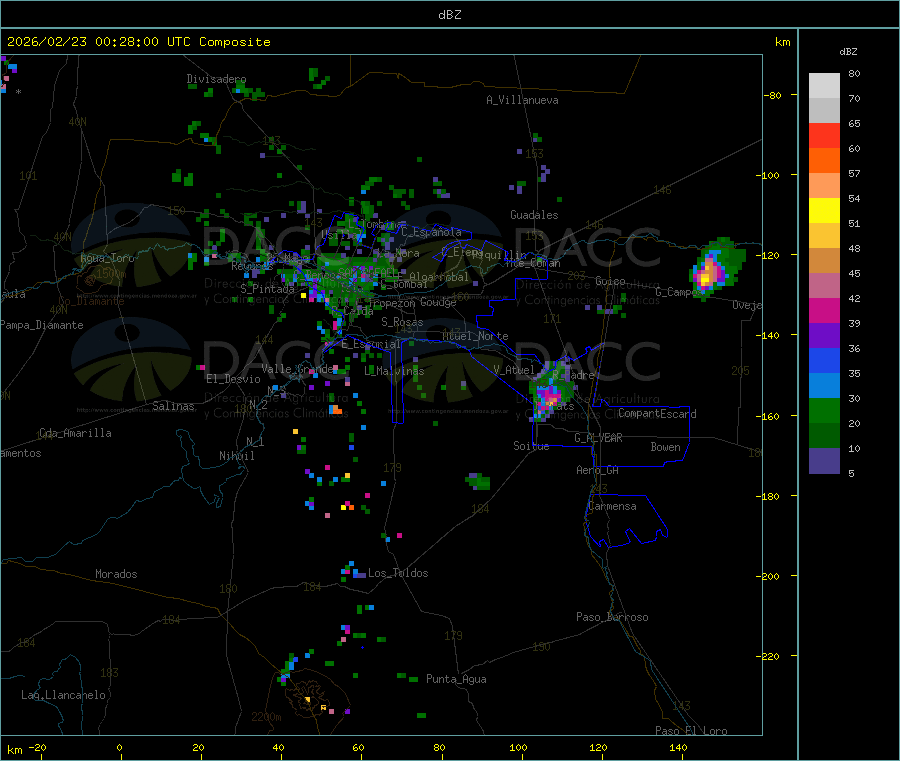
Task: Click the Paso_El_Loro location label
Action: point(692,731)
